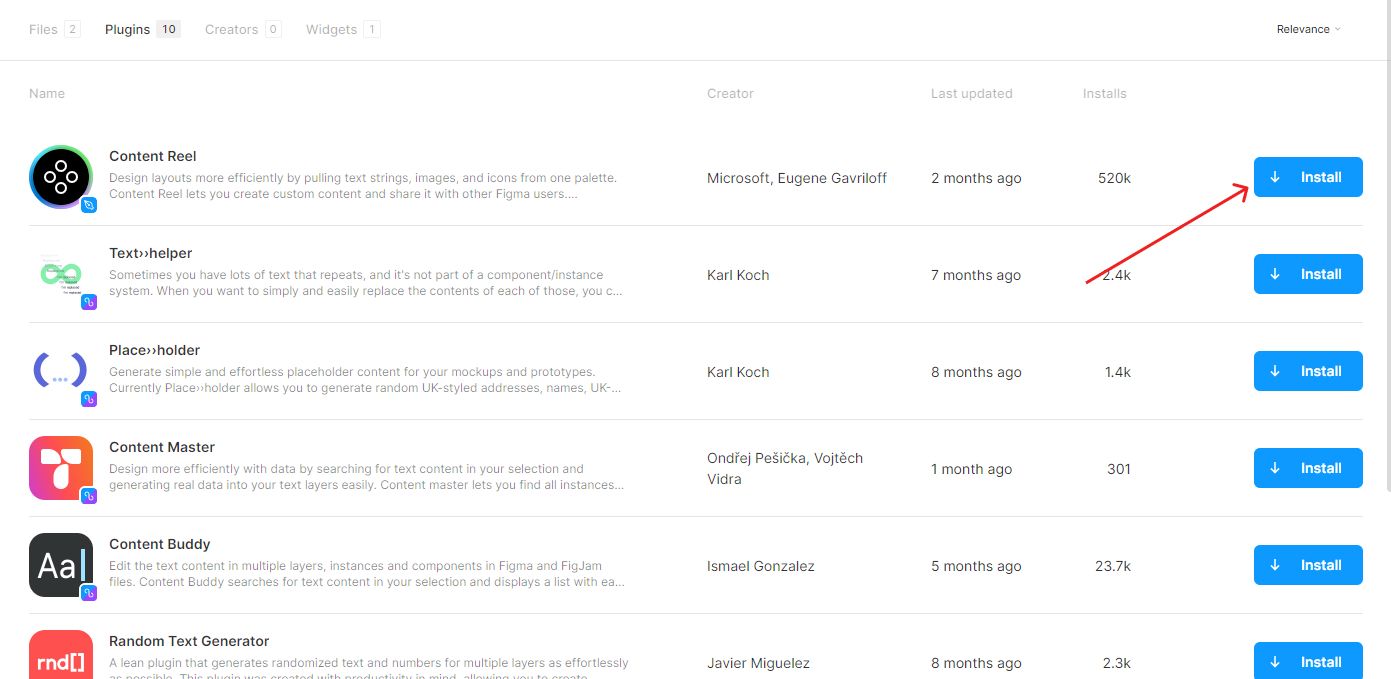Viewport: 1391px width, 679px height.
Task: Click the '7 months ago' date
Action: coord(976,275)
